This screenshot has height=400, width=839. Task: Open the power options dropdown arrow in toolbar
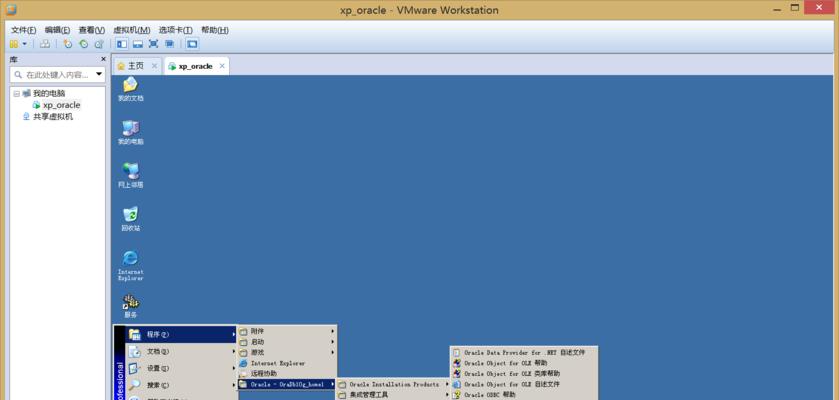click(25, 44)
